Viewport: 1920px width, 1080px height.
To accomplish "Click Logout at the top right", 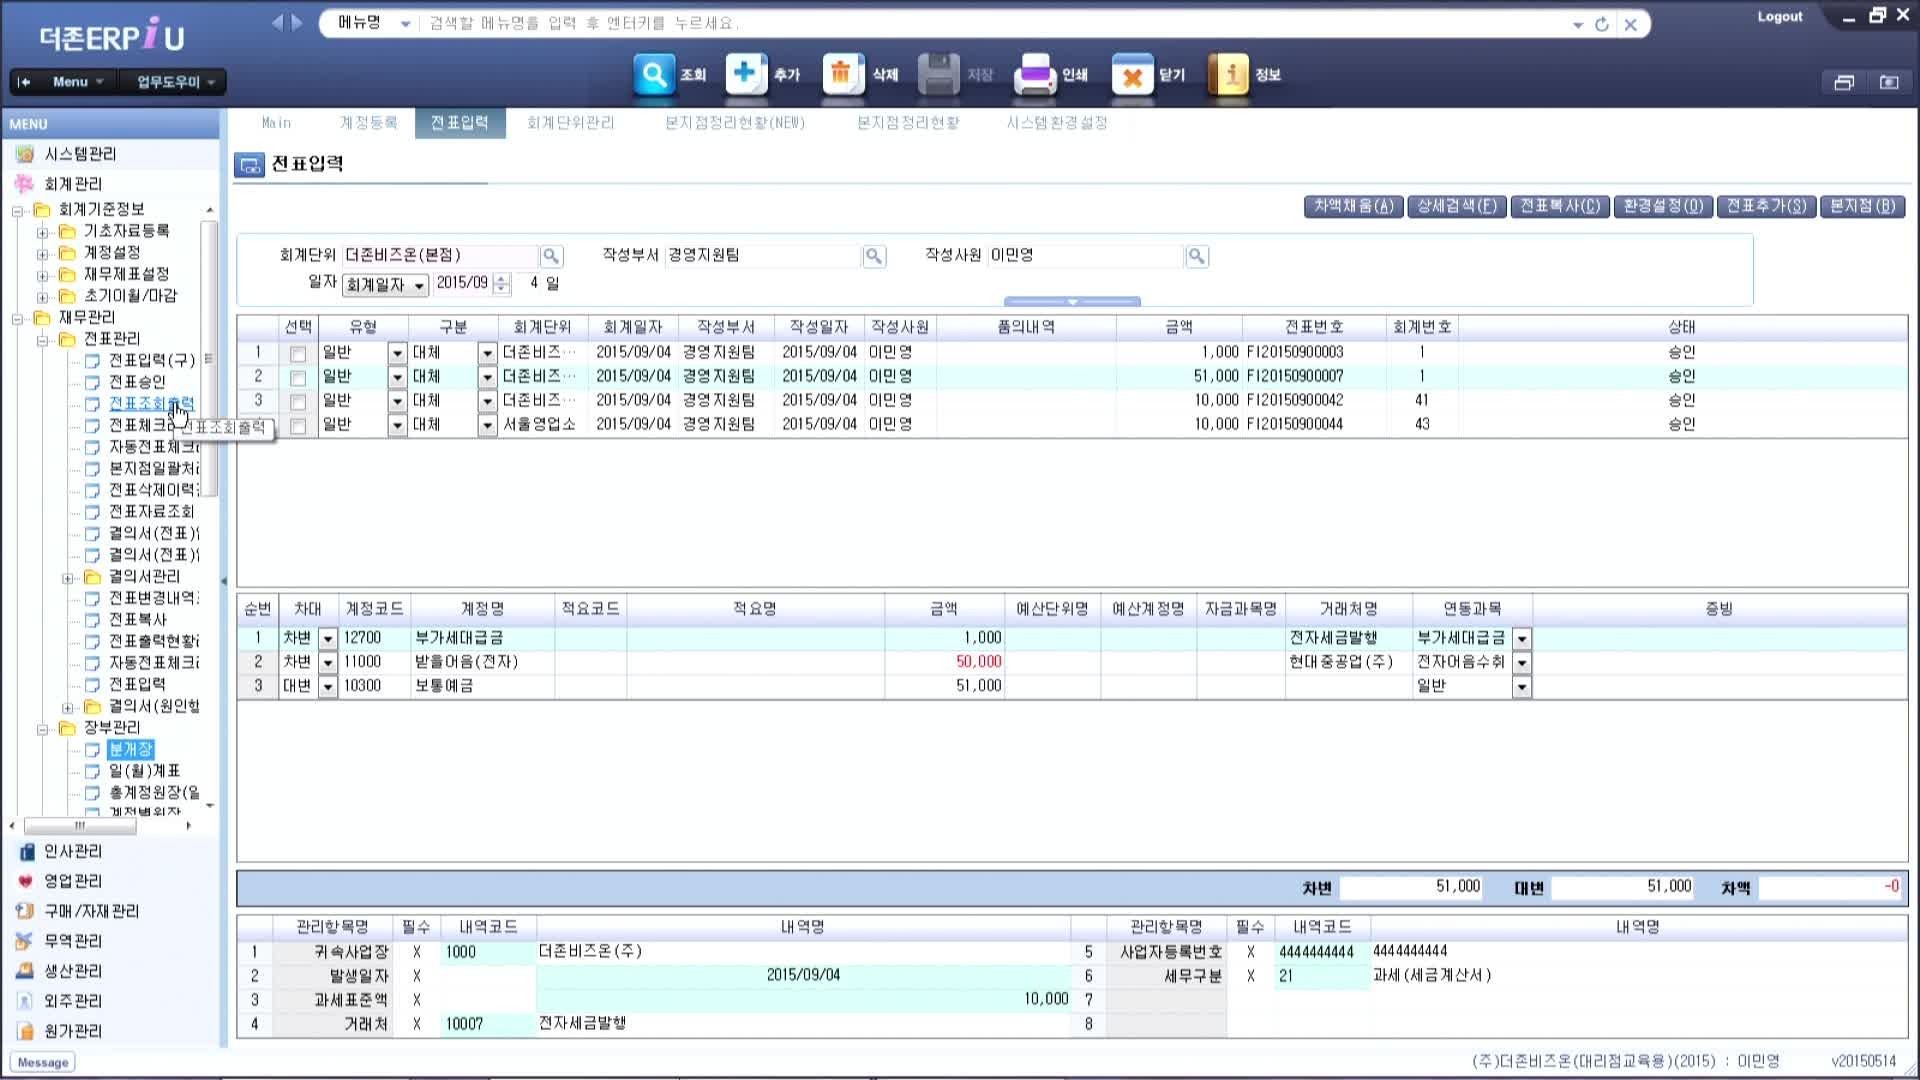I will point(1780,17).
